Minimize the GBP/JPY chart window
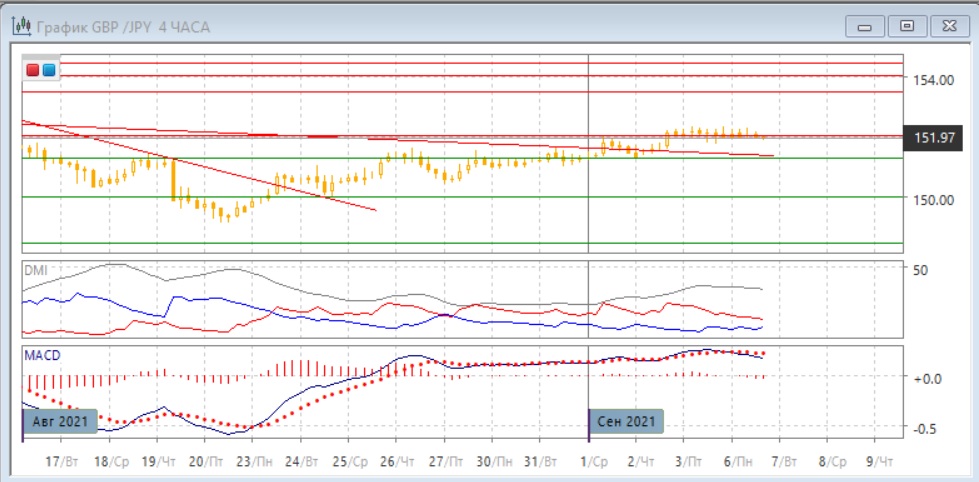 coord(865,26)
